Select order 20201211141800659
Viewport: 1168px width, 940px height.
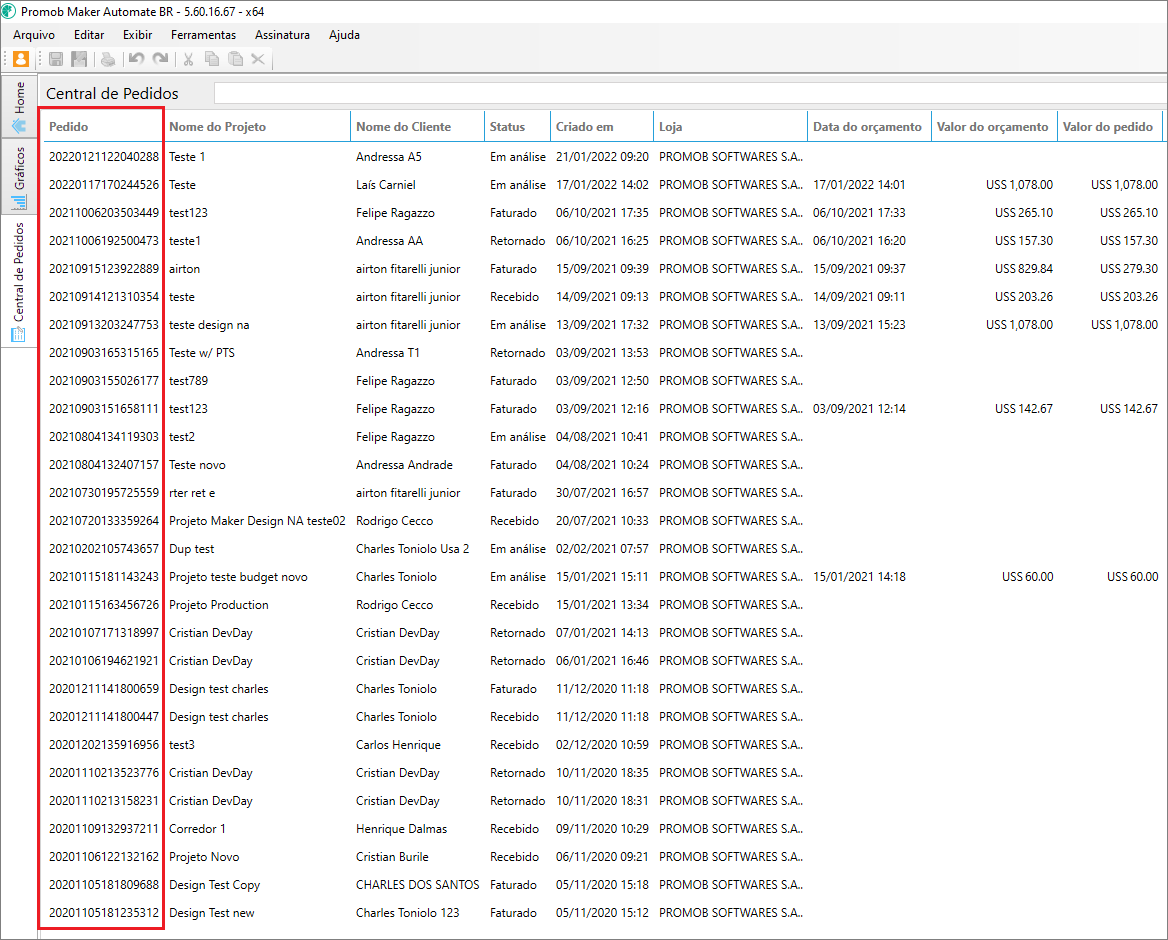click(104, 689)
